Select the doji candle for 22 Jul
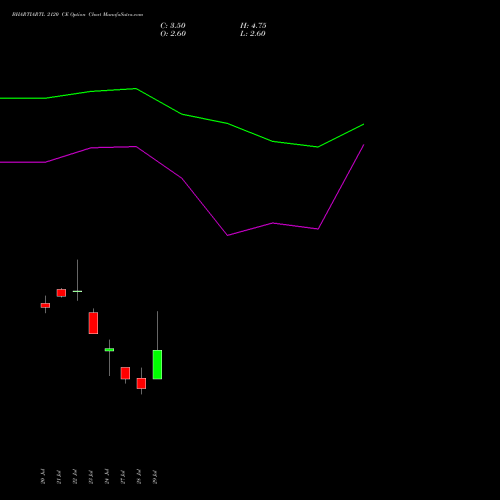Image resolution: width=500 pixels, height=500 pixels. [77, 291]
